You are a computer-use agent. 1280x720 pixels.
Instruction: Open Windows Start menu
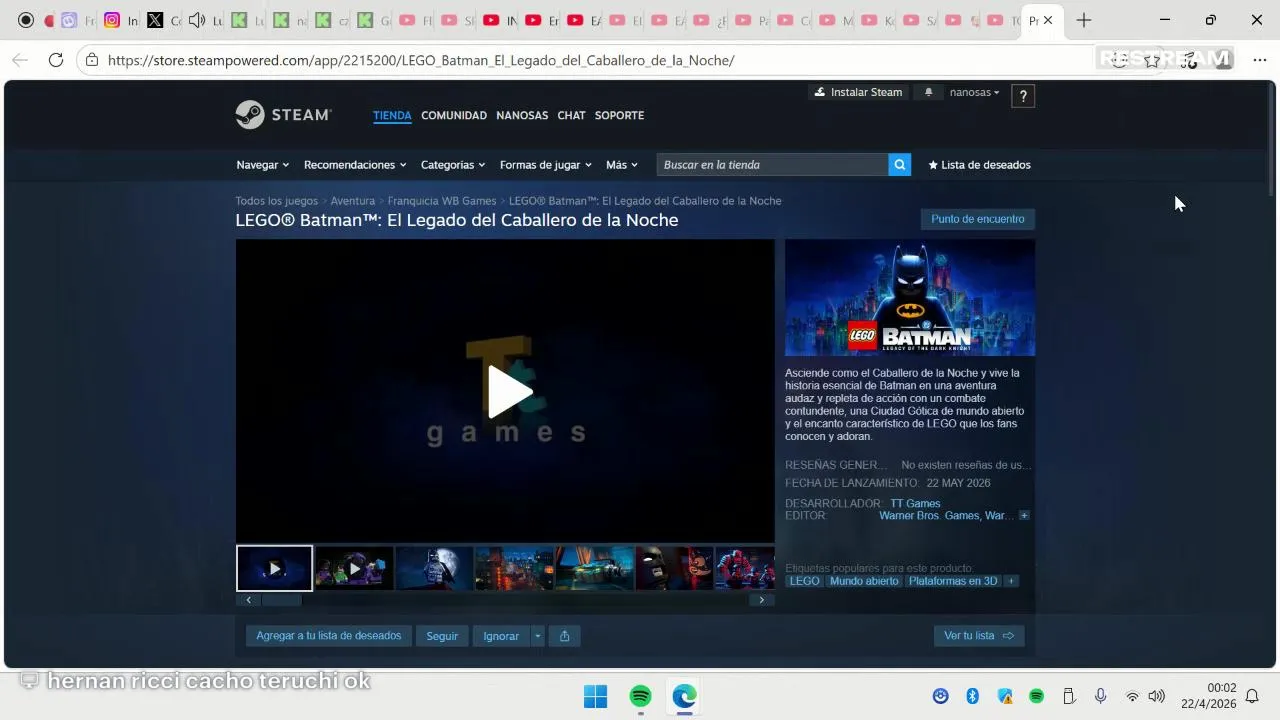point(595,696)
